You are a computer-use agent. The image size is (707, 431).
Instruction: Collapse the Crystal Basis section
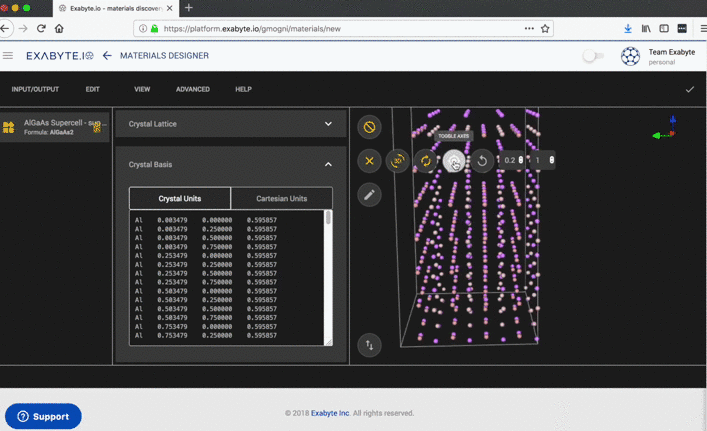(328, 164)
